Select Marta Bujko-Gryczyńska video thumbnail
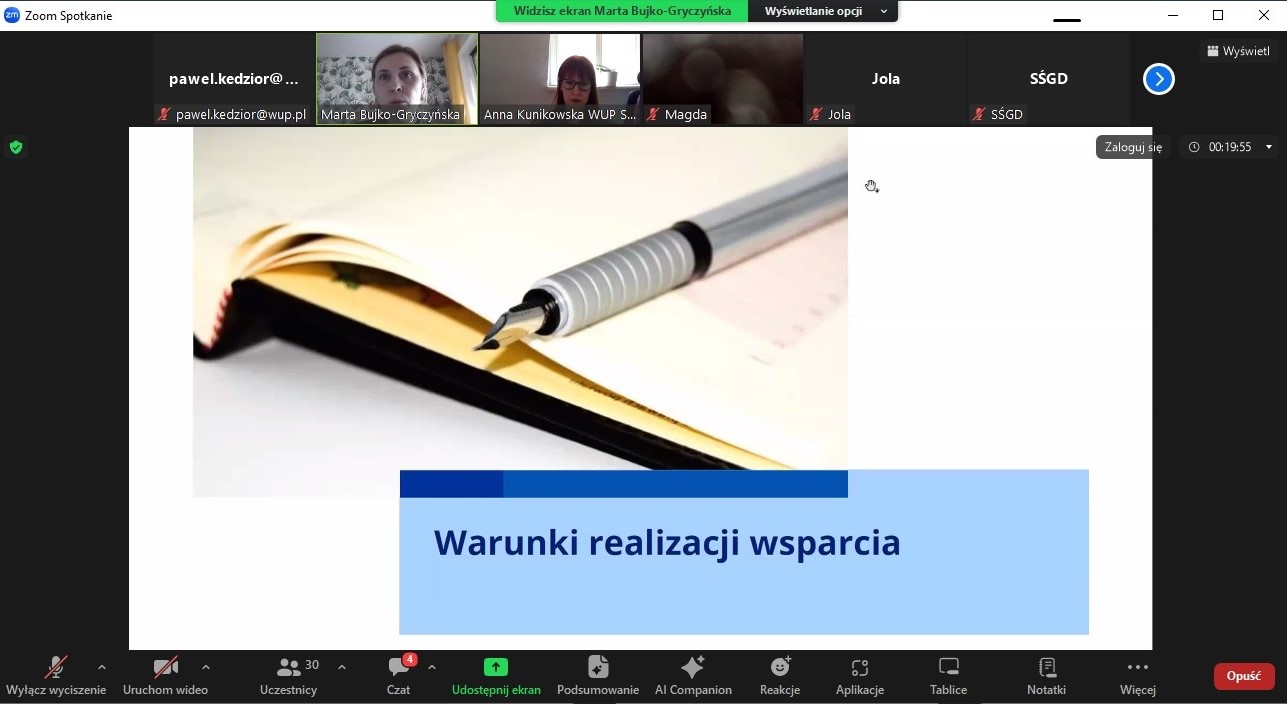The width and height of the screenshot is (1287, 704). 397,79
